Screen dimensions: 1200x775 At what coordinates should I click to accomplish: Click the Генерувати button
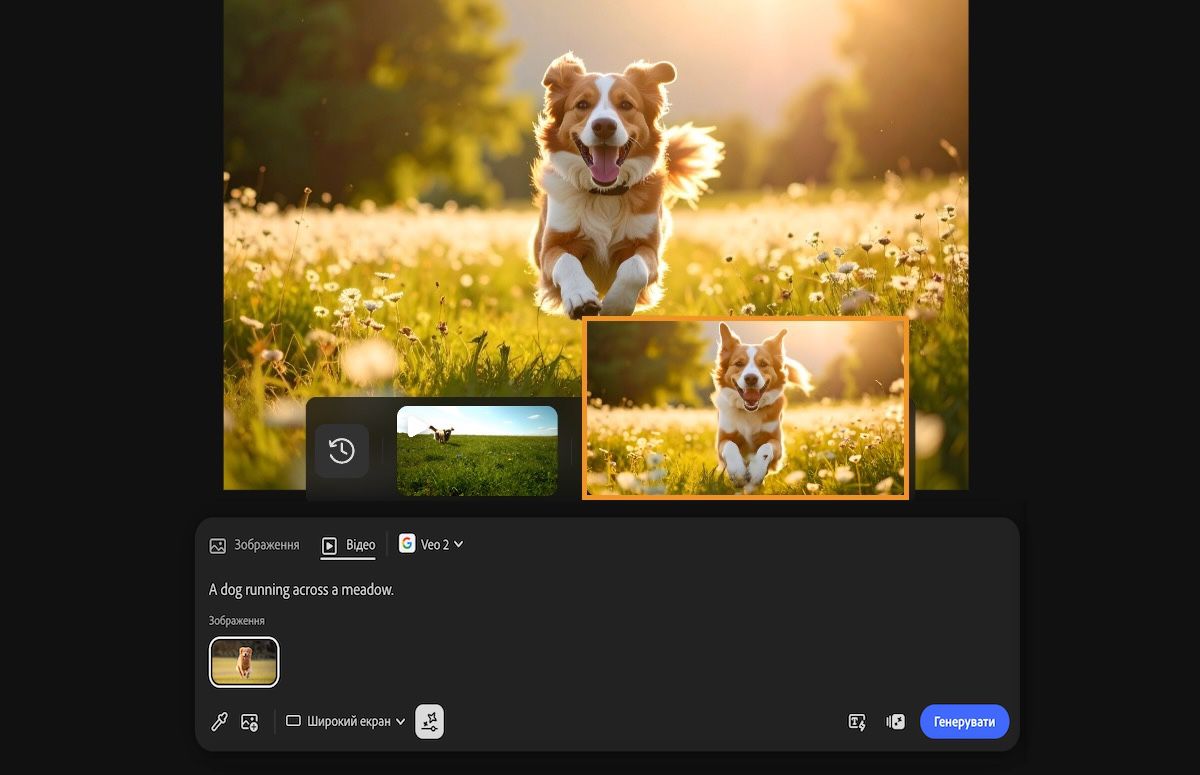click(x=964, y=722)
